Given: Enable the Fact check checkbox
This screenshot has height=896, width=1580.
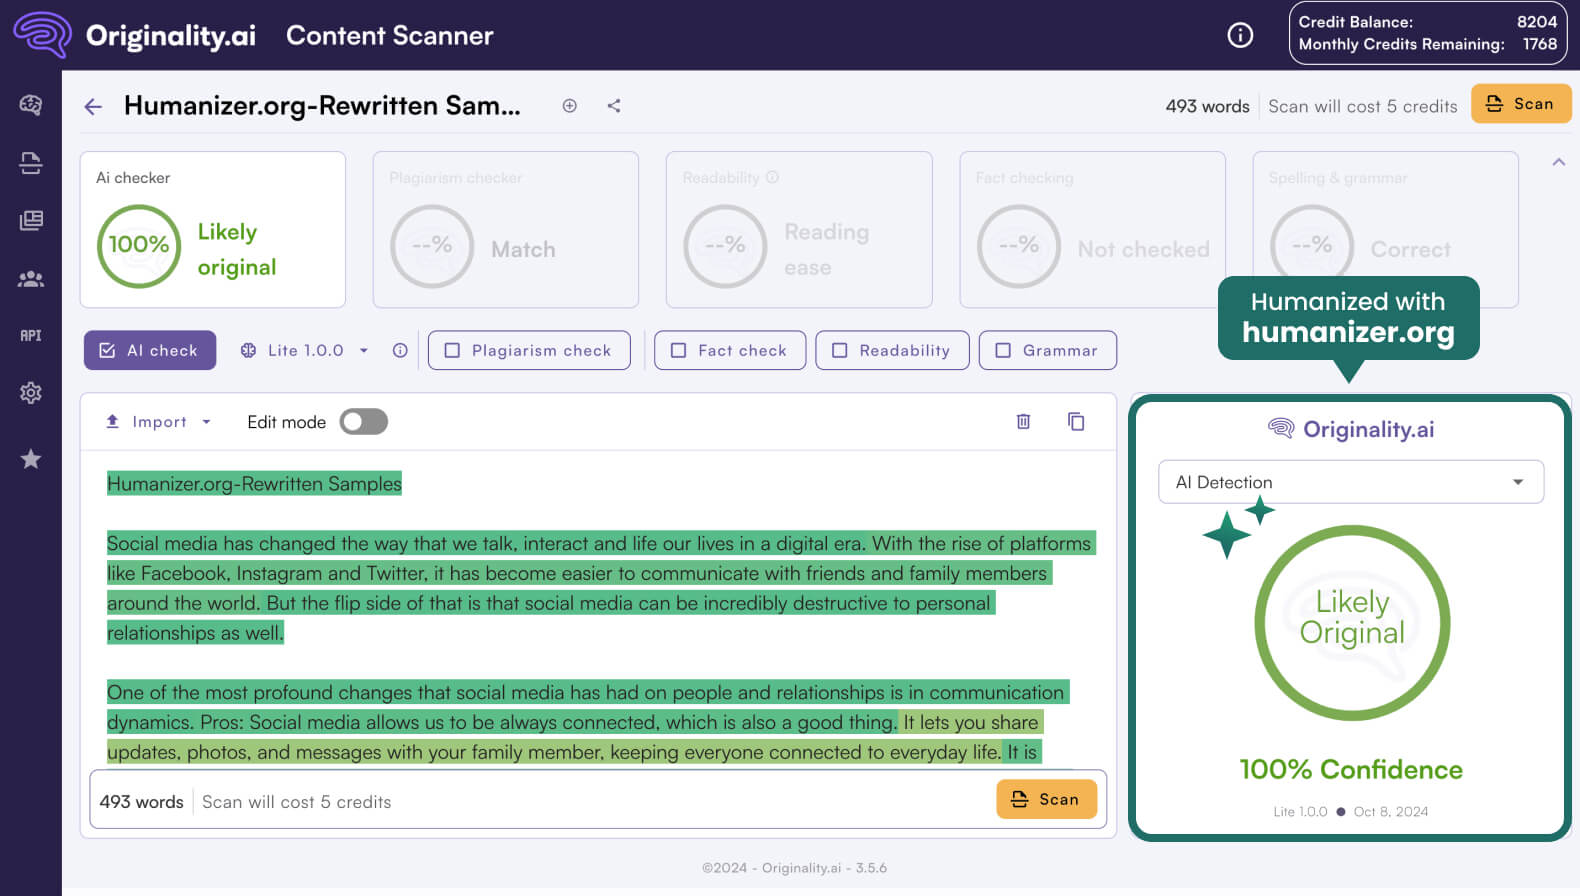Looking at the screenshot, I should point(679,351).
